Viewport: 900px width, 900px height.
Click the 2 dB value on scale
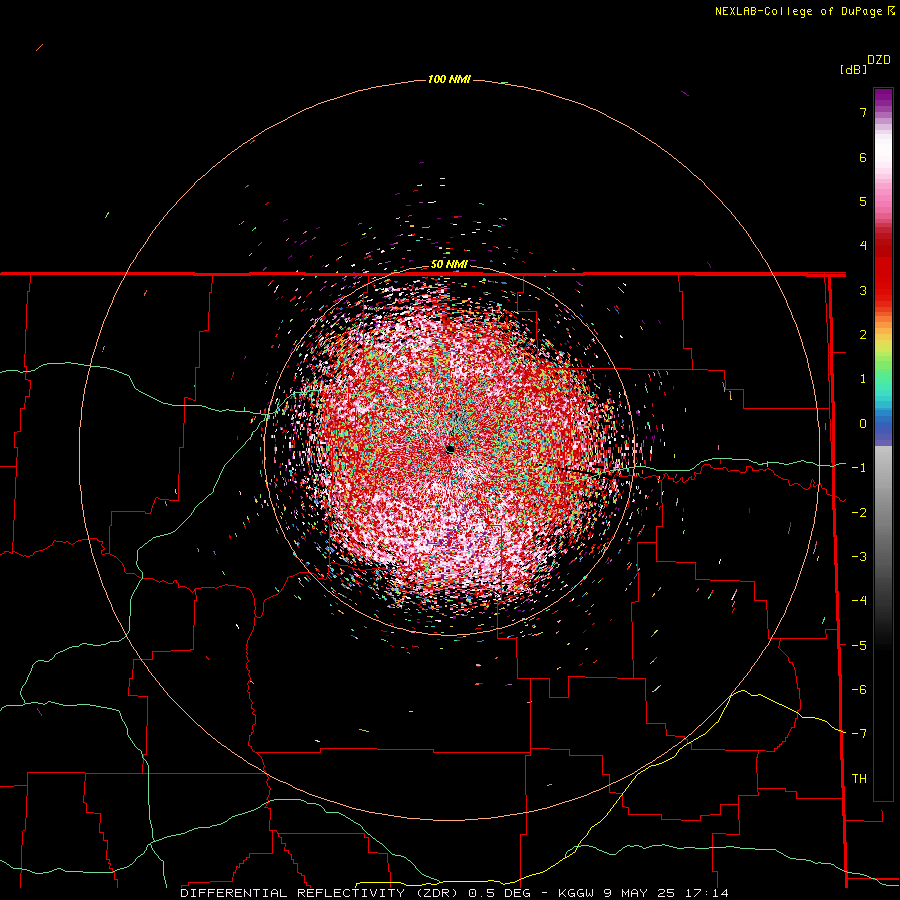tap(863, 335)
